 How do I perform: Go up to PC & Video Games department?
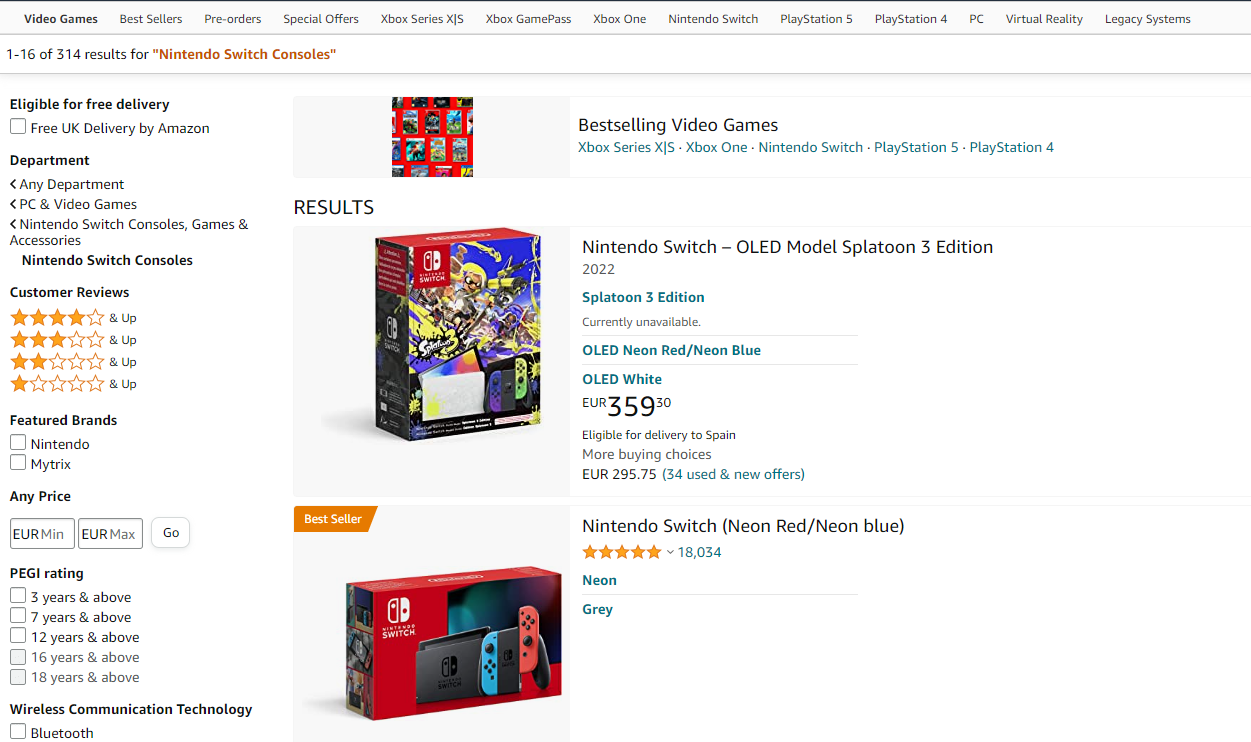[77, 204]
